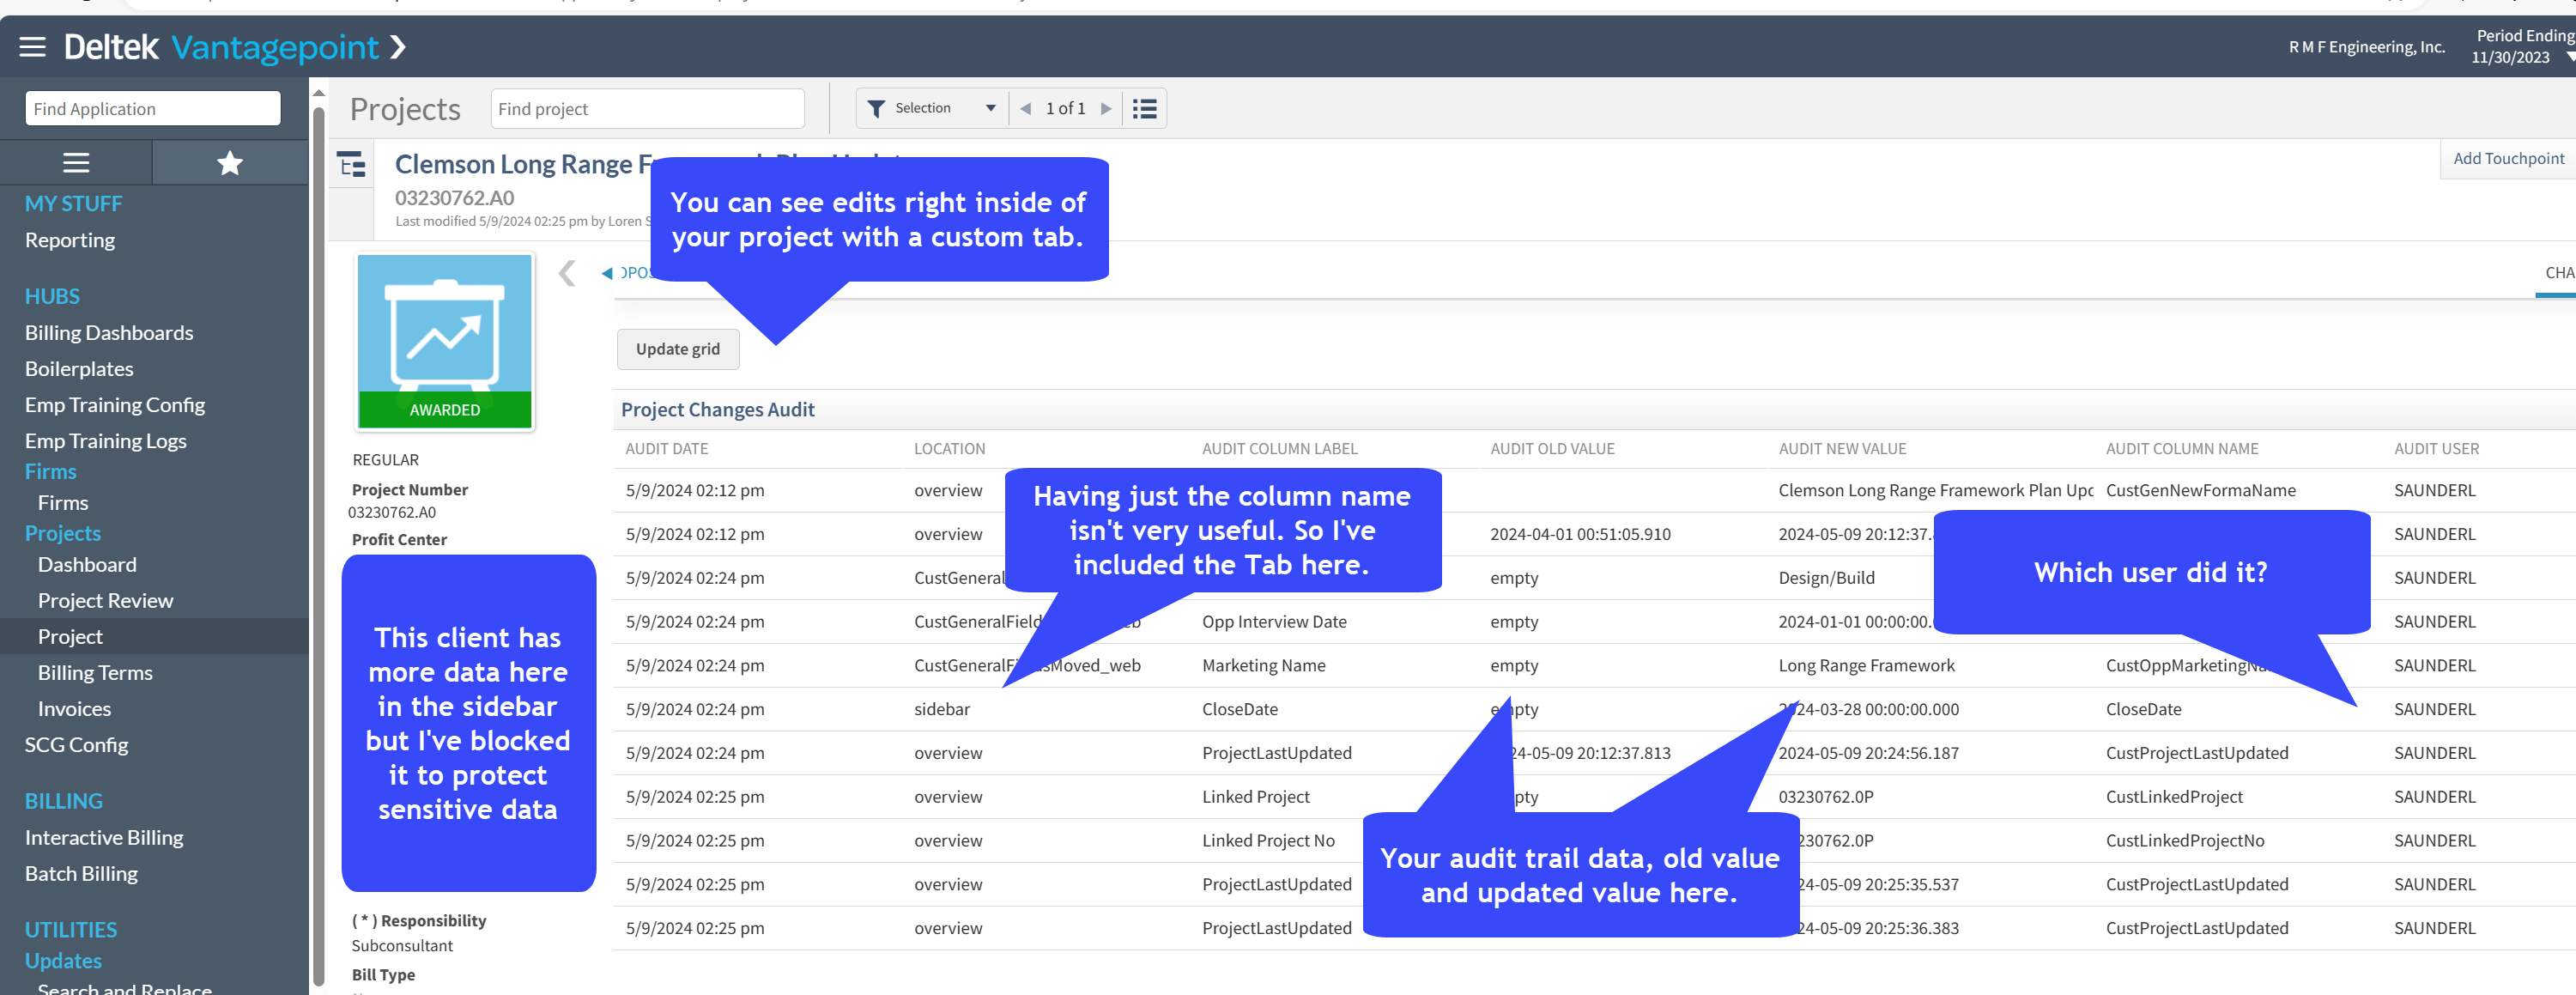Open the hamburger menu next to Deltek logo
This screenshot has width=2576, height=995.
32,47
